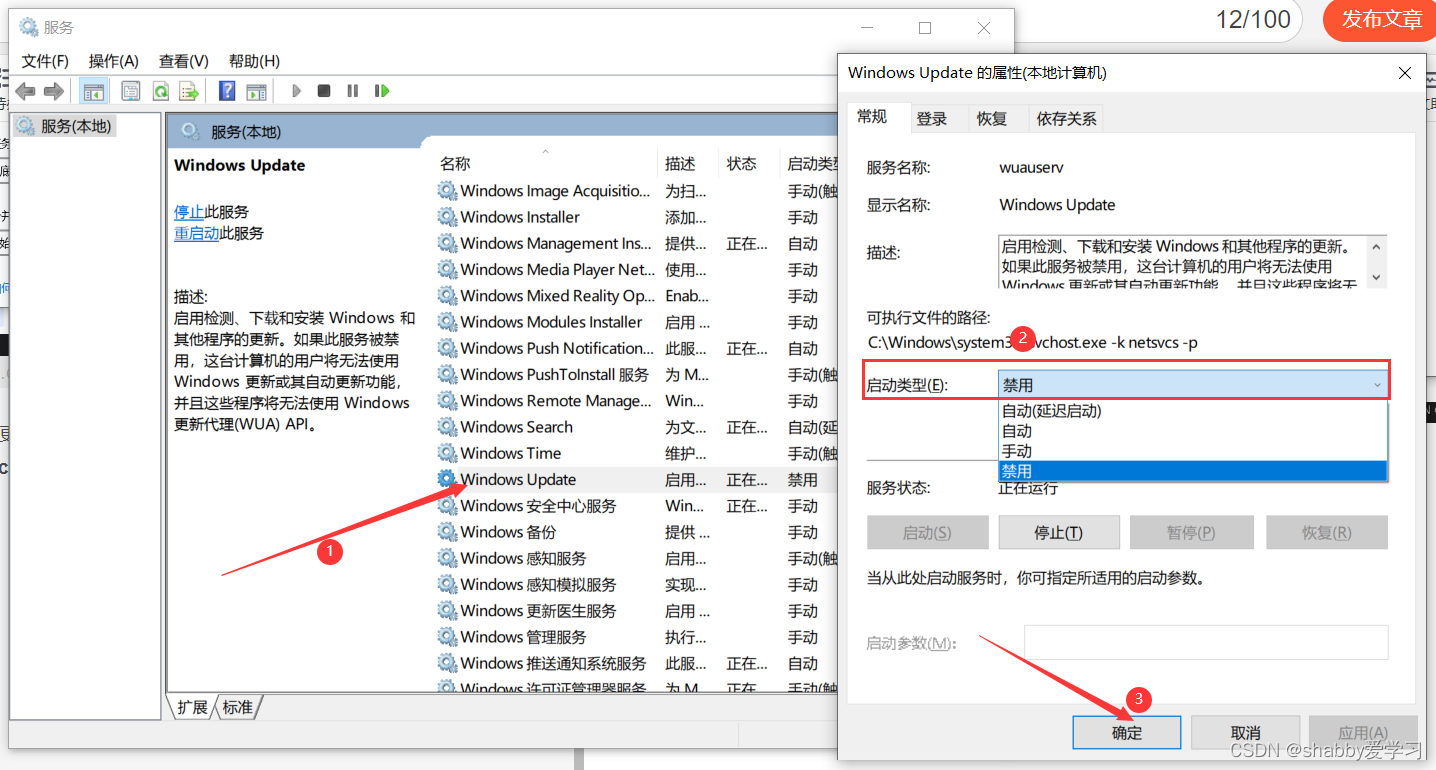
Task: Click the gear icon beside Windows 备份
Action: pyautogui.click(x=447, y=532)
